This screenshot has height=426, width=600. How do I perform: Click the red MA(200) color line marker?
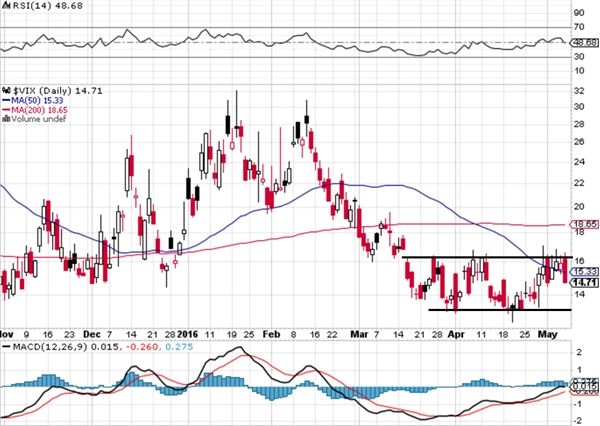coord(6,110)
